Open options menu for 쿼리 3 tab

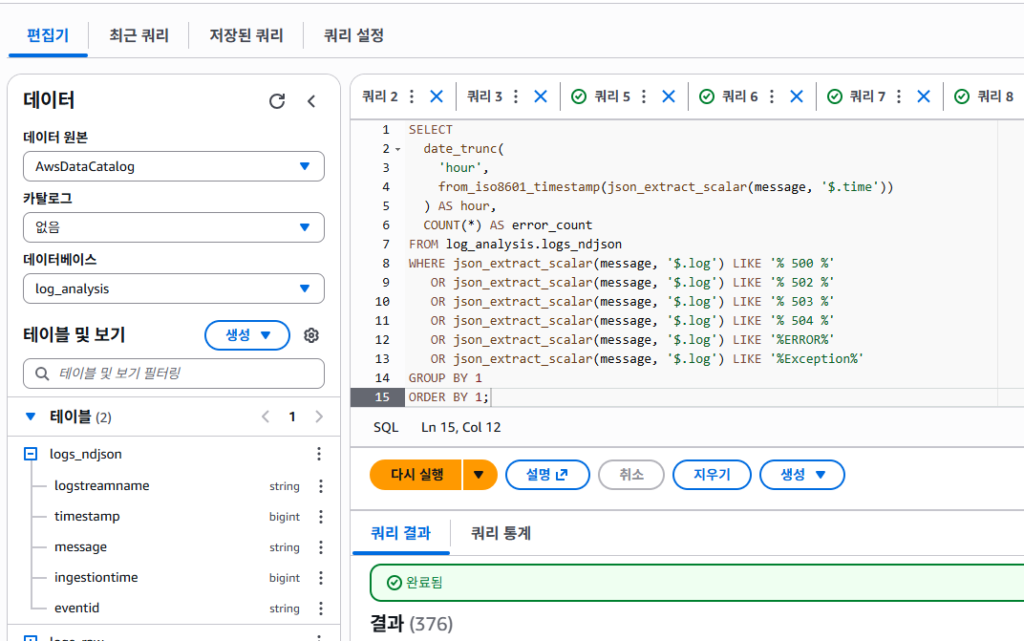(x=516, y=97)
